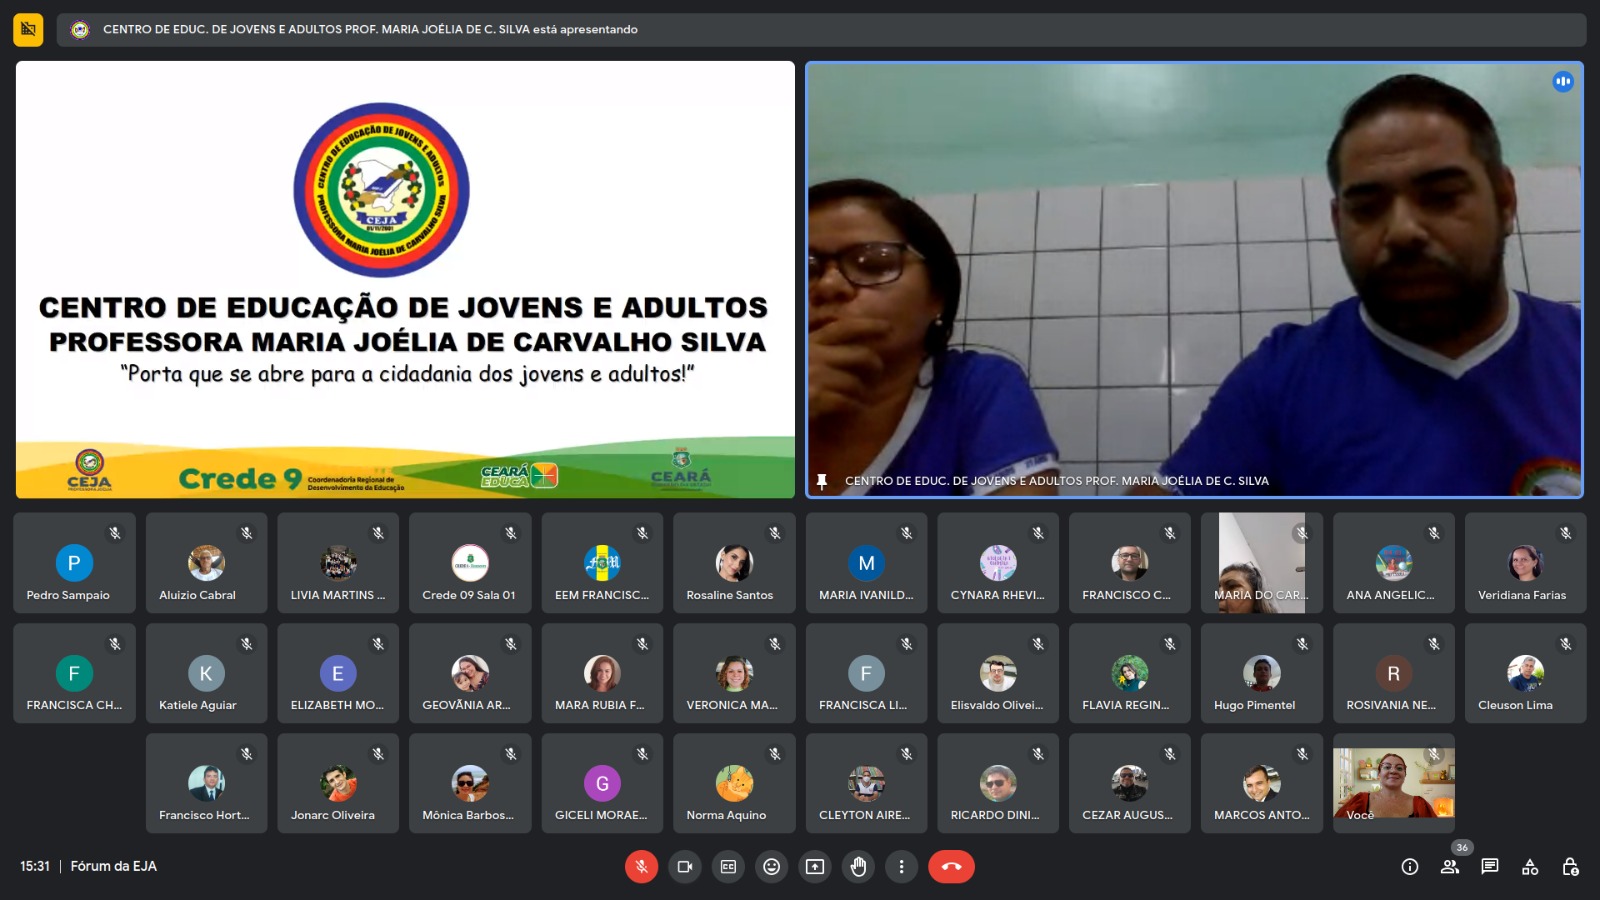The image size is (1600, 900).
Task: Turn on closed captions
Action: pos(728,867)
